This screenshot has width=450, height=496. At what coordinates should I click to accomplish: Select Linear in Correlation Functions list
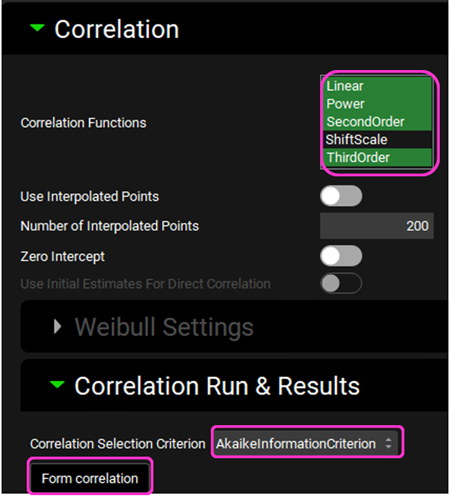tap(377, 86)
